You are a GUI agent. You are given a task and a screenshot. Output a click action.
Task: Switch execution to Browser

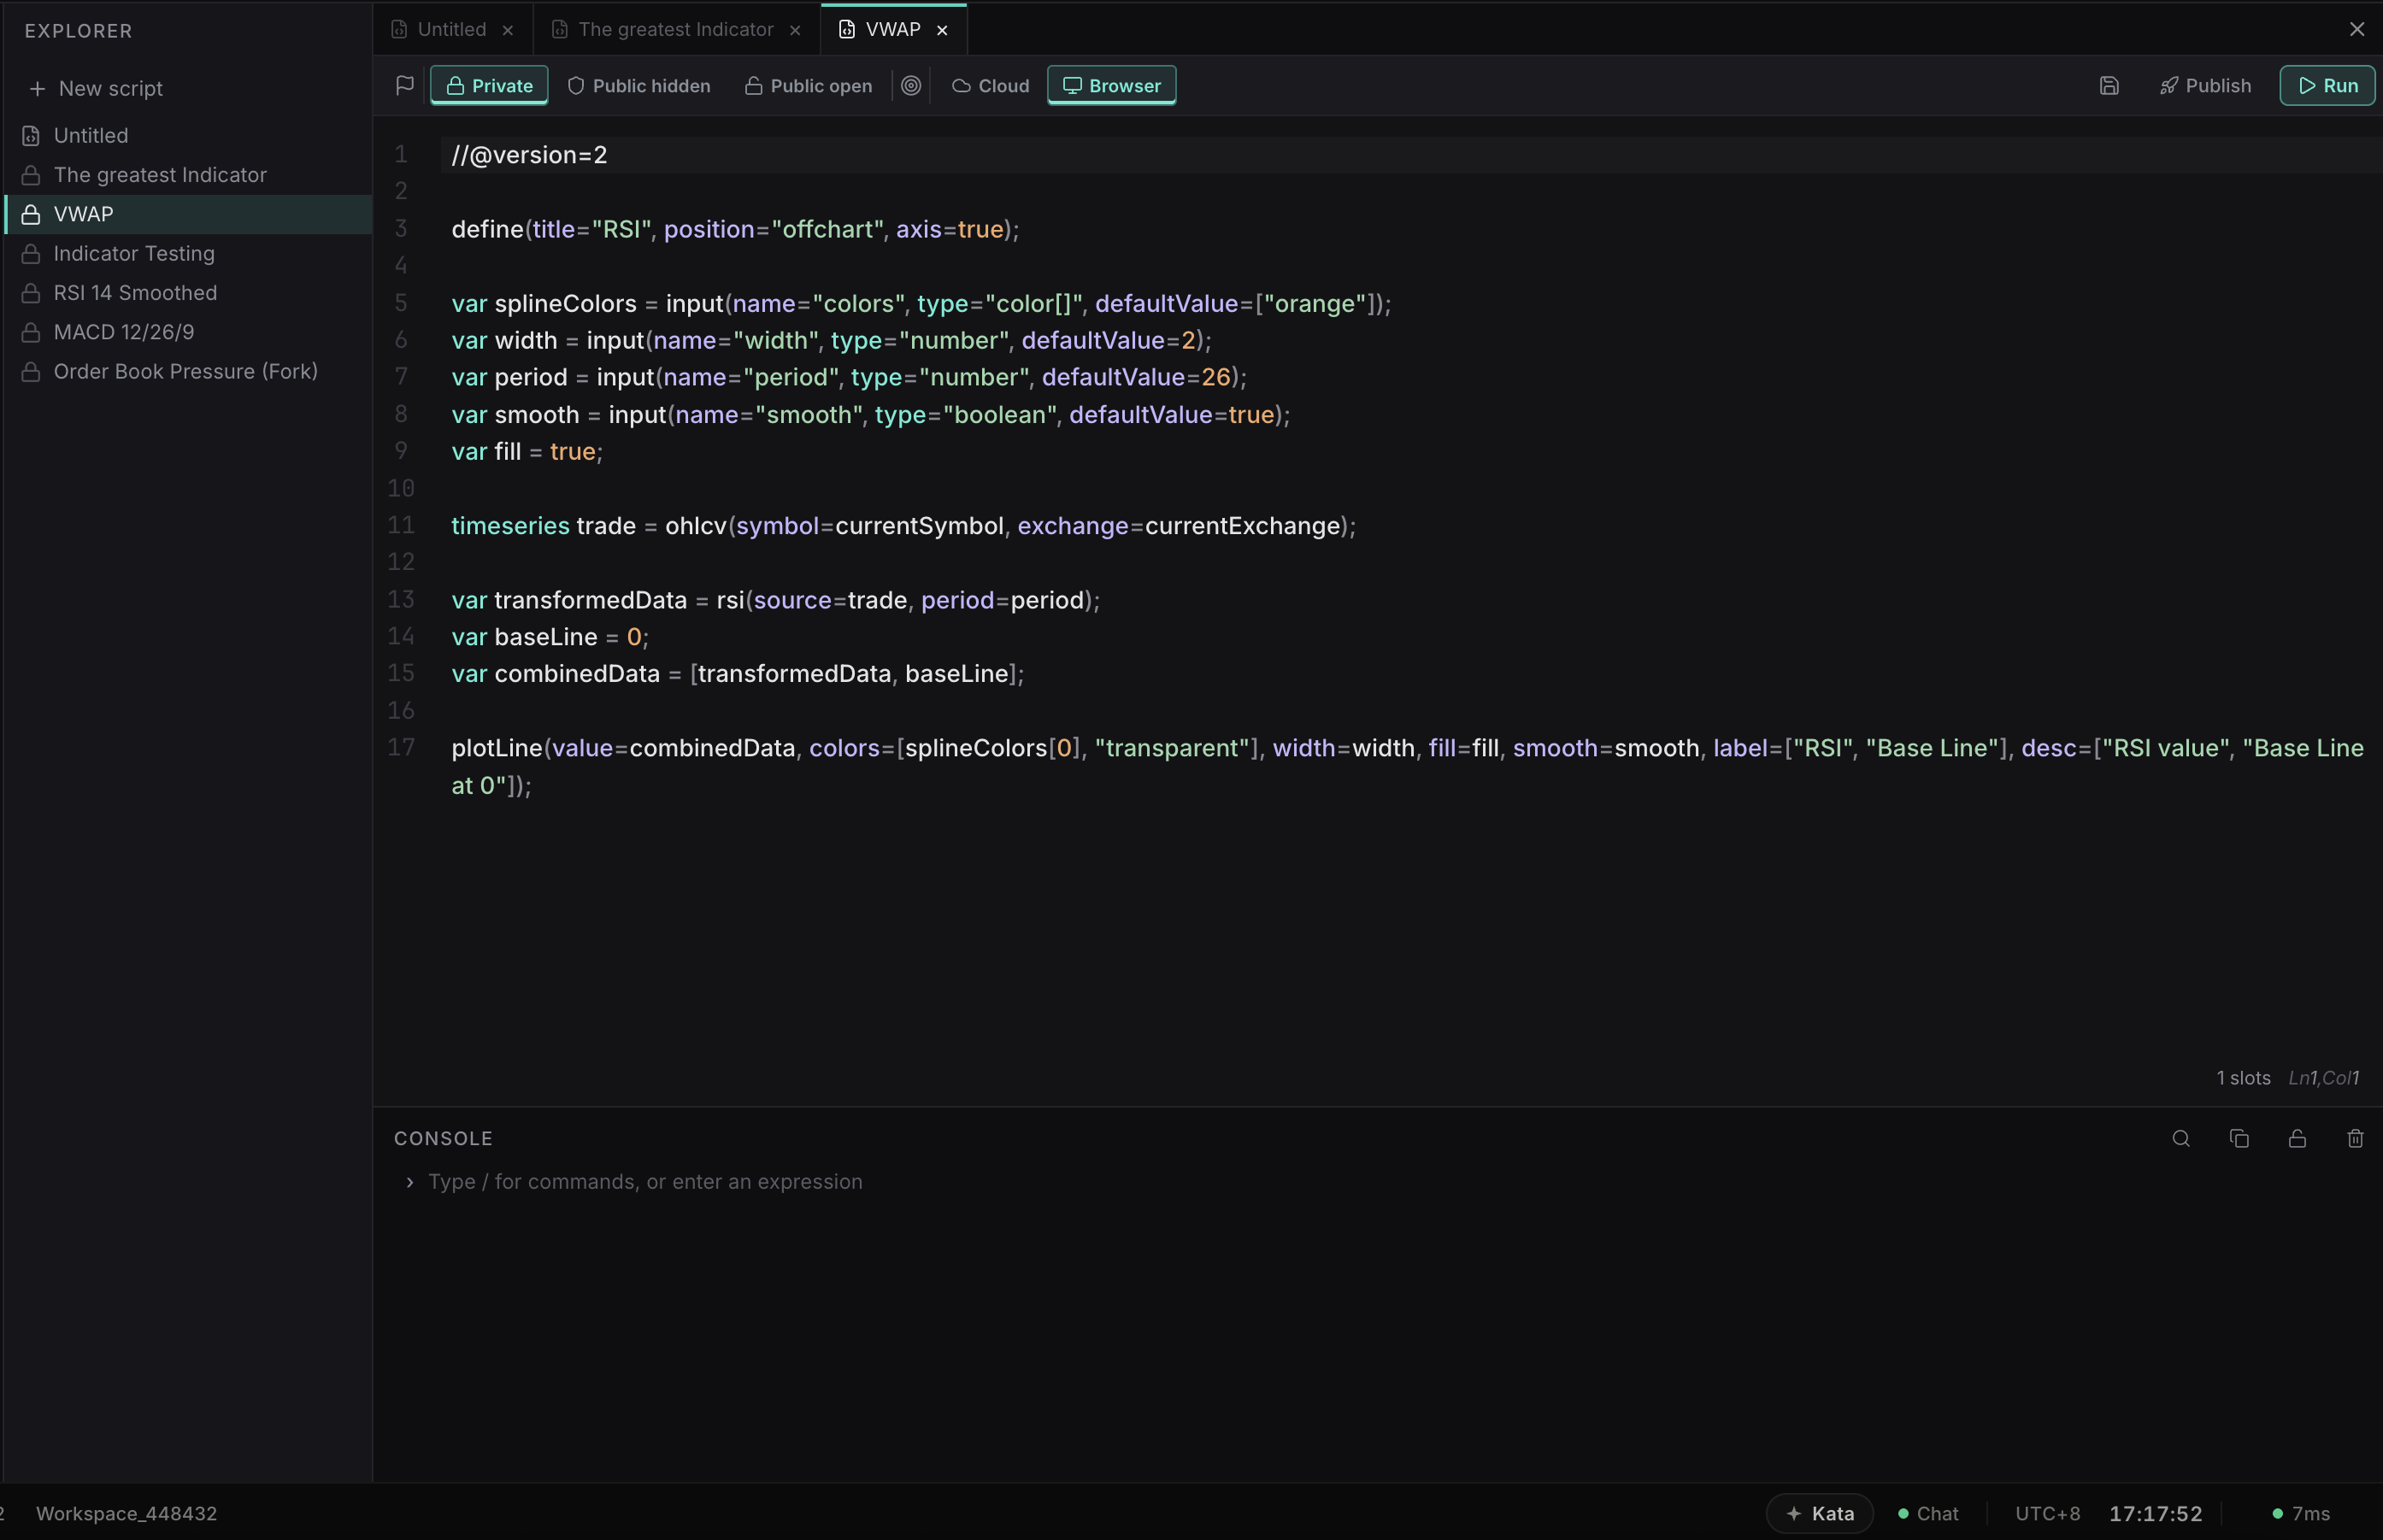pyautogui.click(x=1111, y=86)
